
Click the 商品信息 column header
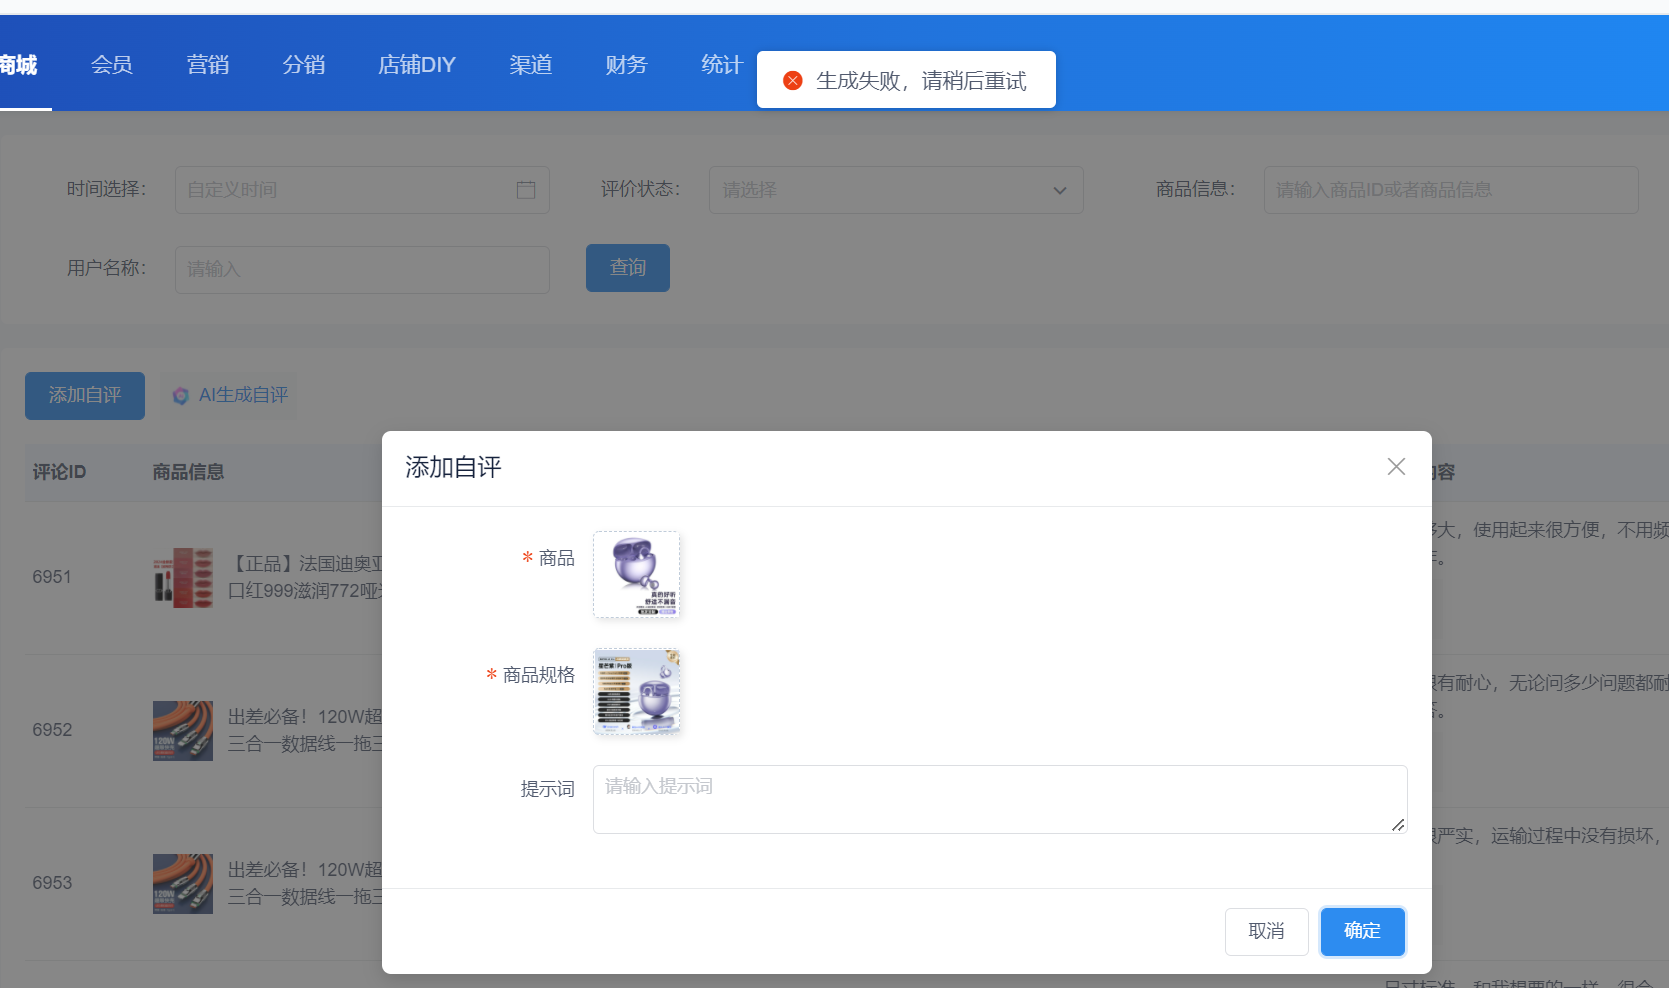click(188, 472)
